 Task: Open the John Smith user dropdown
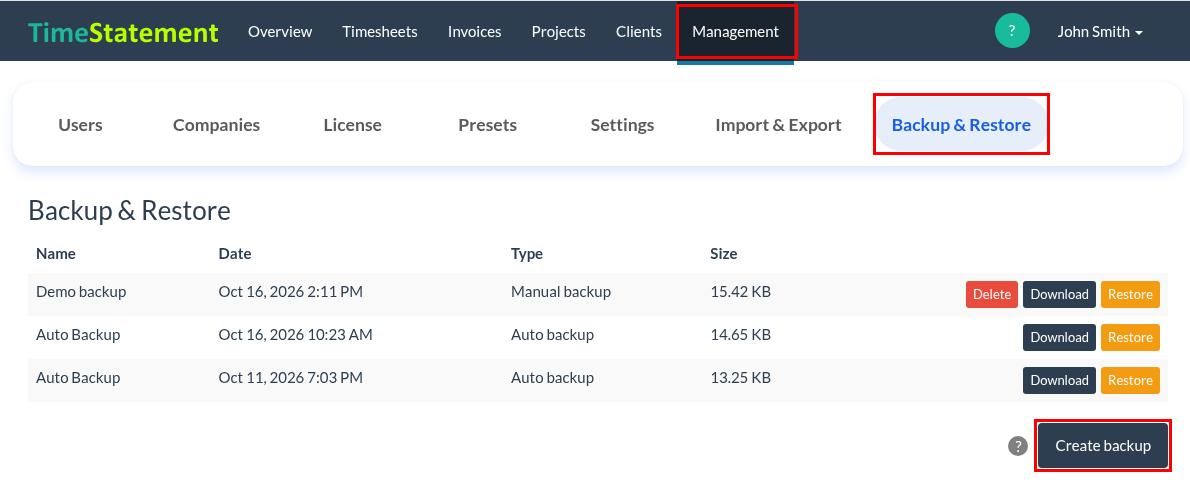coord(1100,32)
